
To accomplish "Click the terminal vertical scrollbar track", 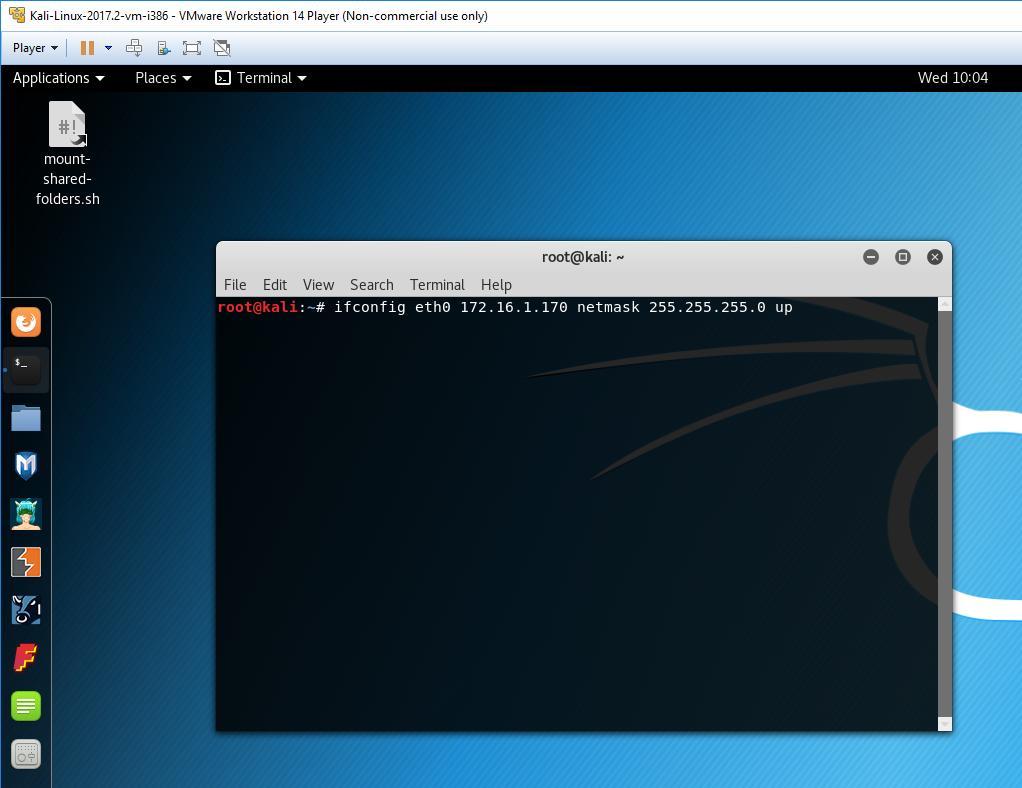I will pos(944,514).
